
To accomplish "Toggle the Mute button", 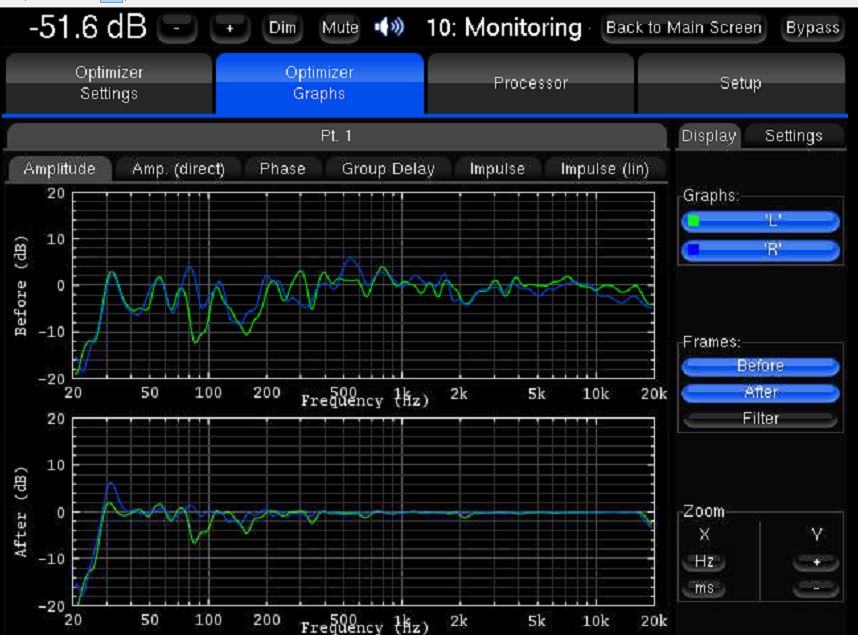I will 340,28.
